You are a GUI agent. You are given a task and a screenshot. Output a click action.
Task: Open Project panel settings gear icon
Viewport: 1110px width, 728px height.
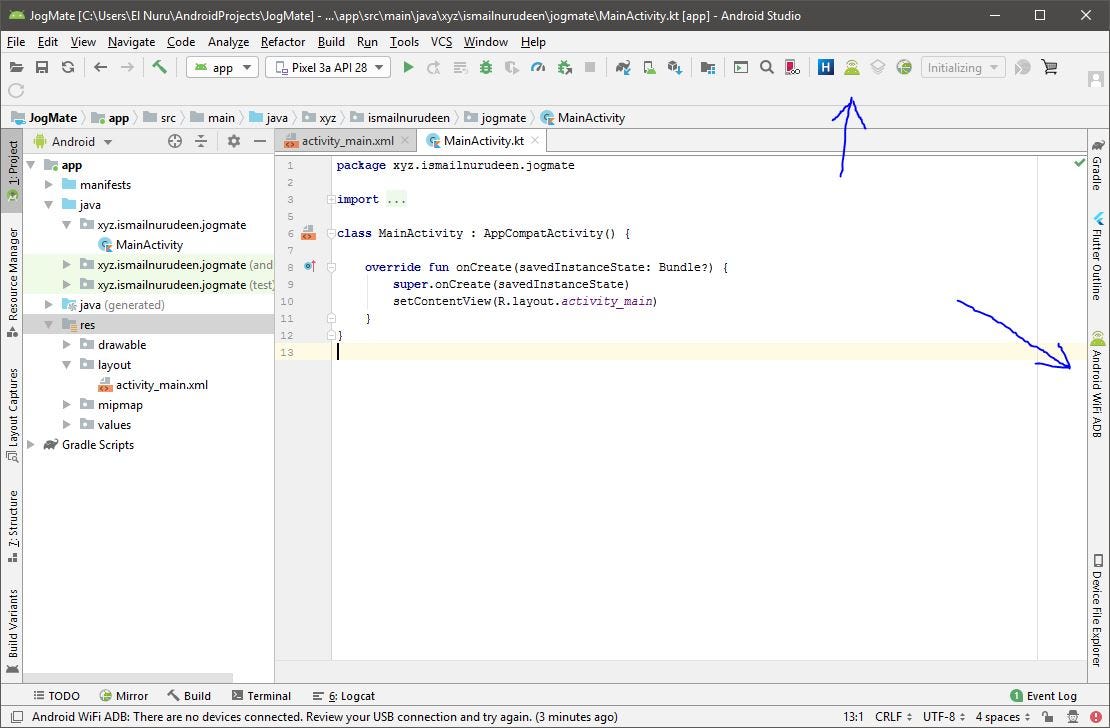pyautogui.click(x=234, y=141)
